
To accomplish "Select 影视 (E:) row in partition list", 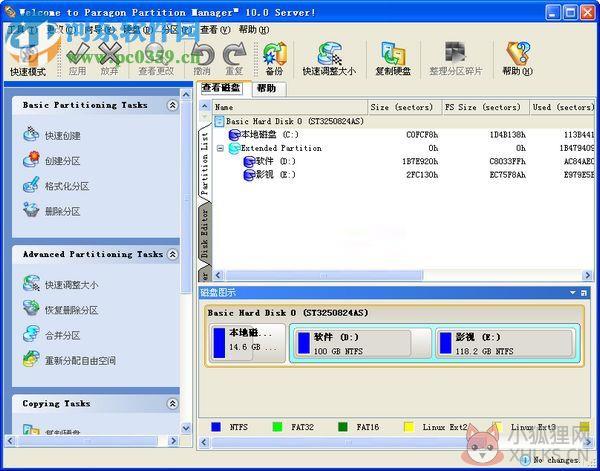I will (404, 175).
